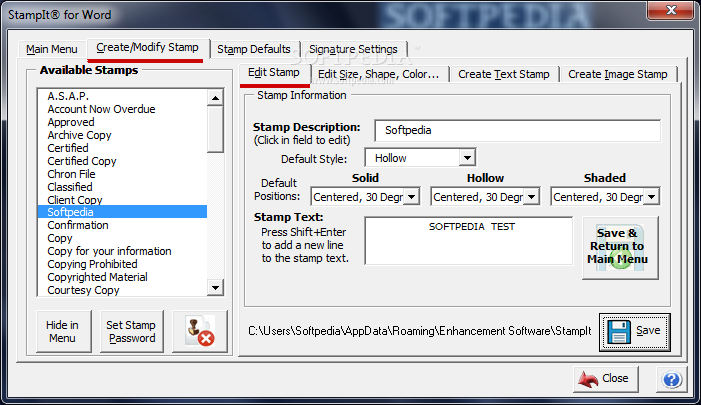Select the Create/Modify Stamp tab
The height and width of the screenshot is (405, 701).
pos(147,47)
